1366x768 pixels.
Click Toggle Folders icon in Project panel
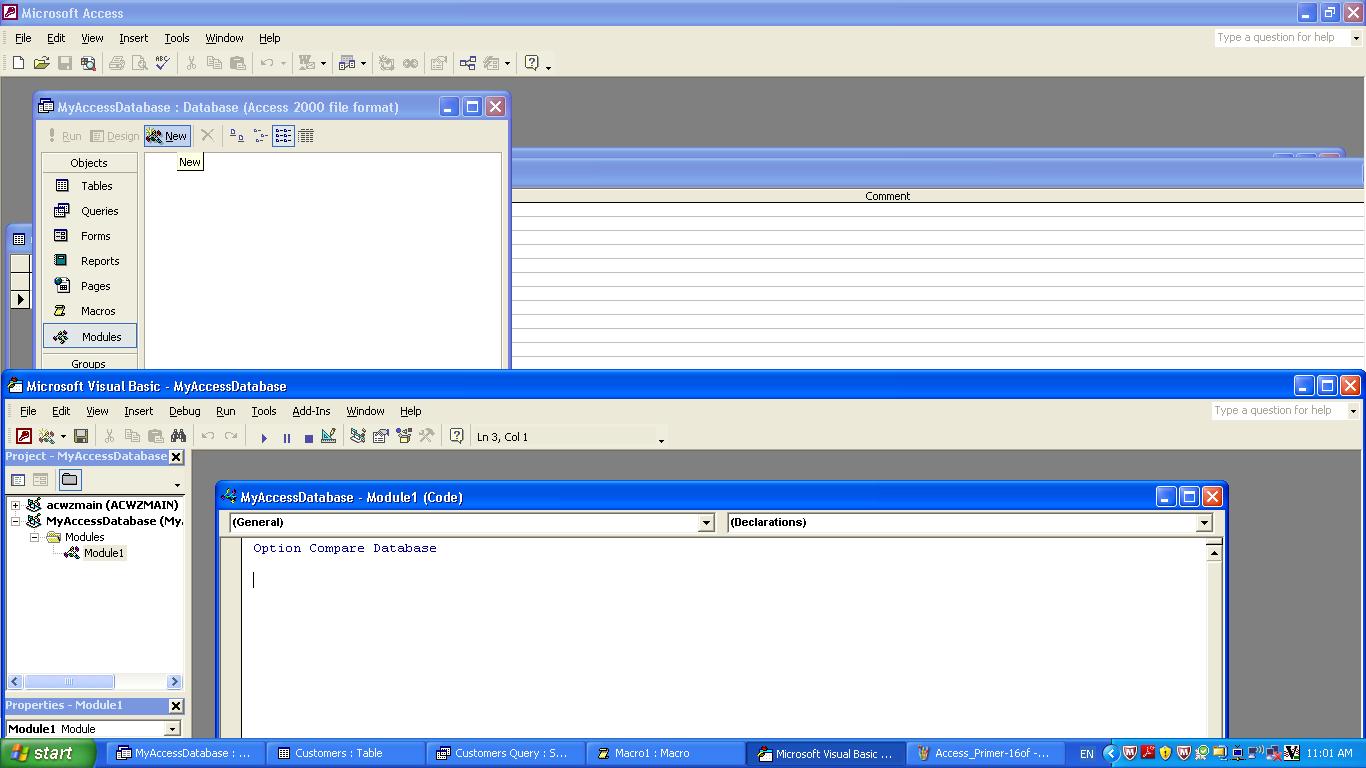click(x=69, y=480)
